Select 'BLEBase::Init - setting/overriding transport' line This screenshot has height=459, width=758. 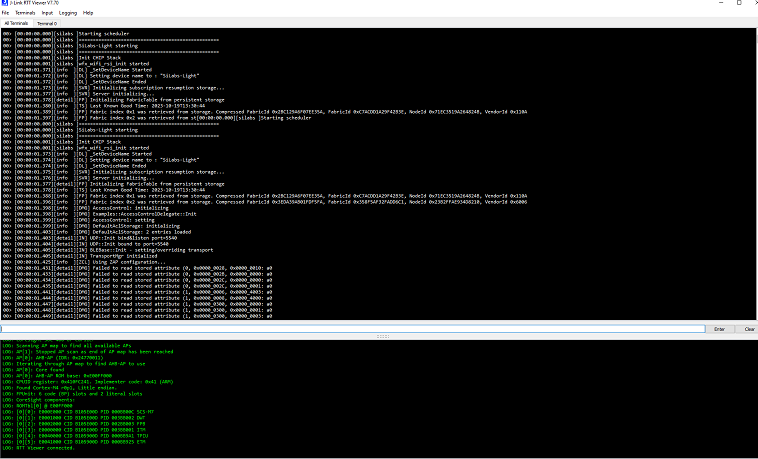coord(108,250)
